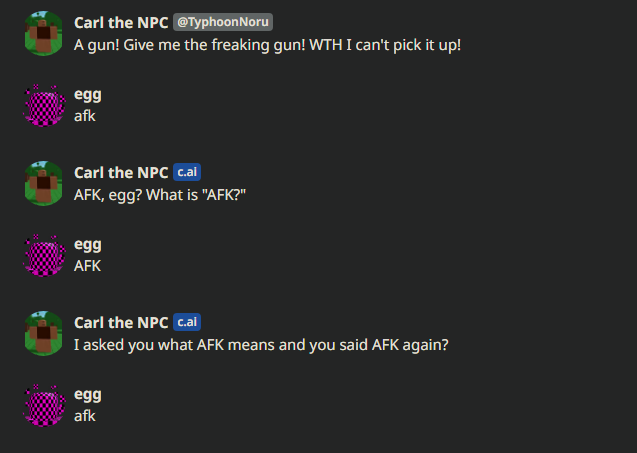Click c.ai badge above "AFK, egg?" message

(x=187, y=172)
